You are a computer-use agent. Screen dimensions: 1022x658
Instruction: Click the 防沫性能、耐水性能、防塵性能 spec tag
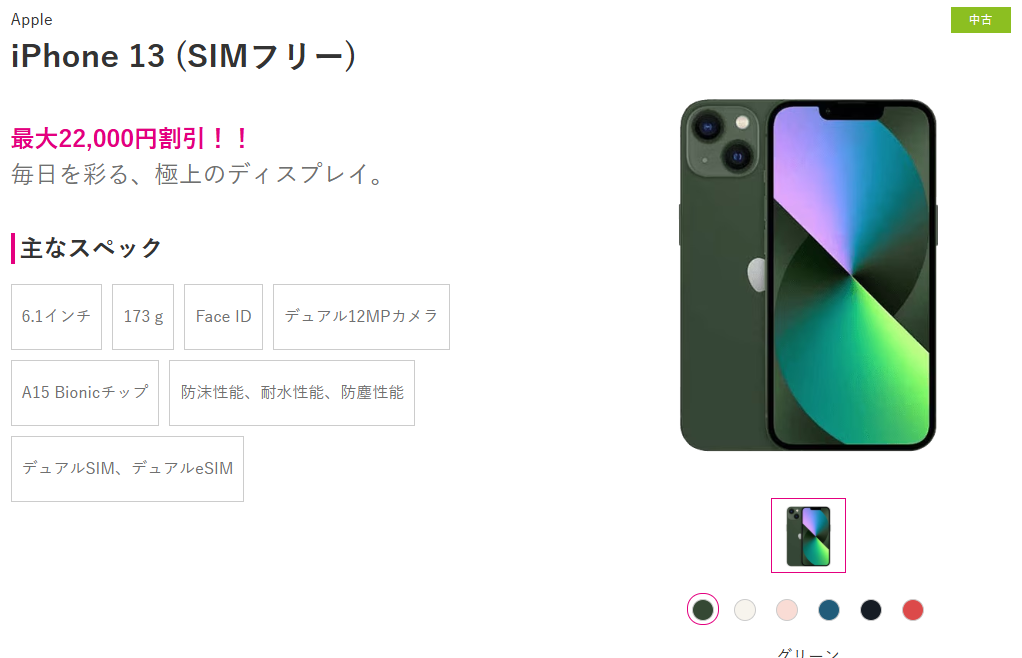pos(292,393)
